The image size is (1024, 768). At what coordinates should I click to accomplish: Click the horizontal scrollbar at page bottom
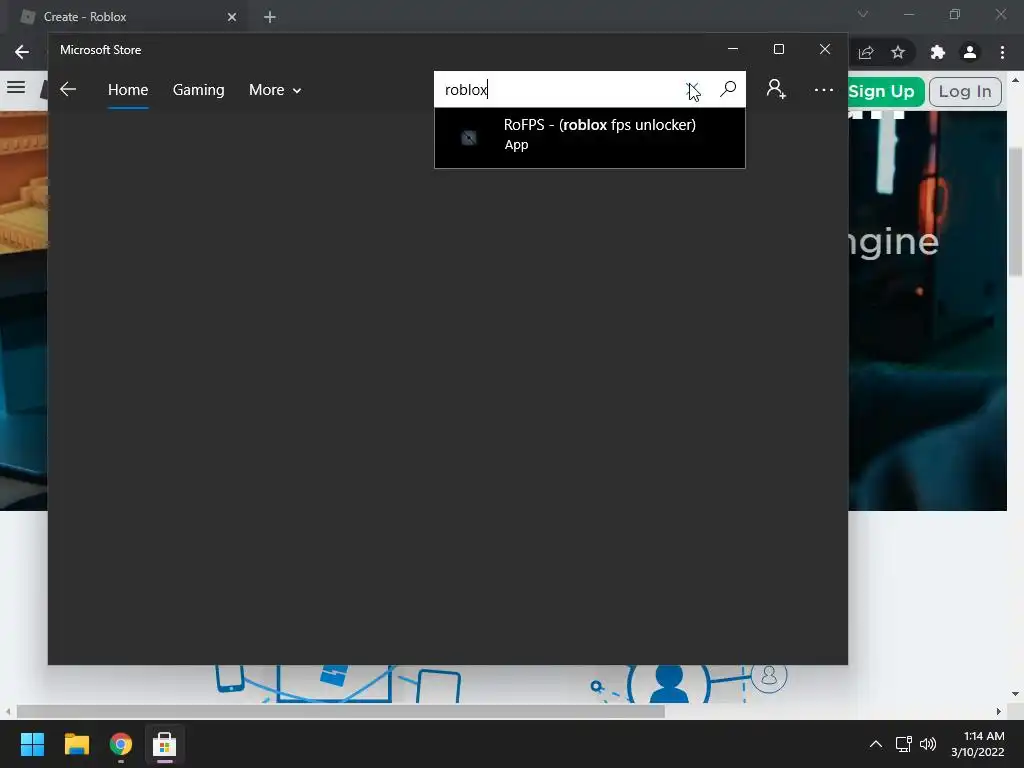coord(340,711)
